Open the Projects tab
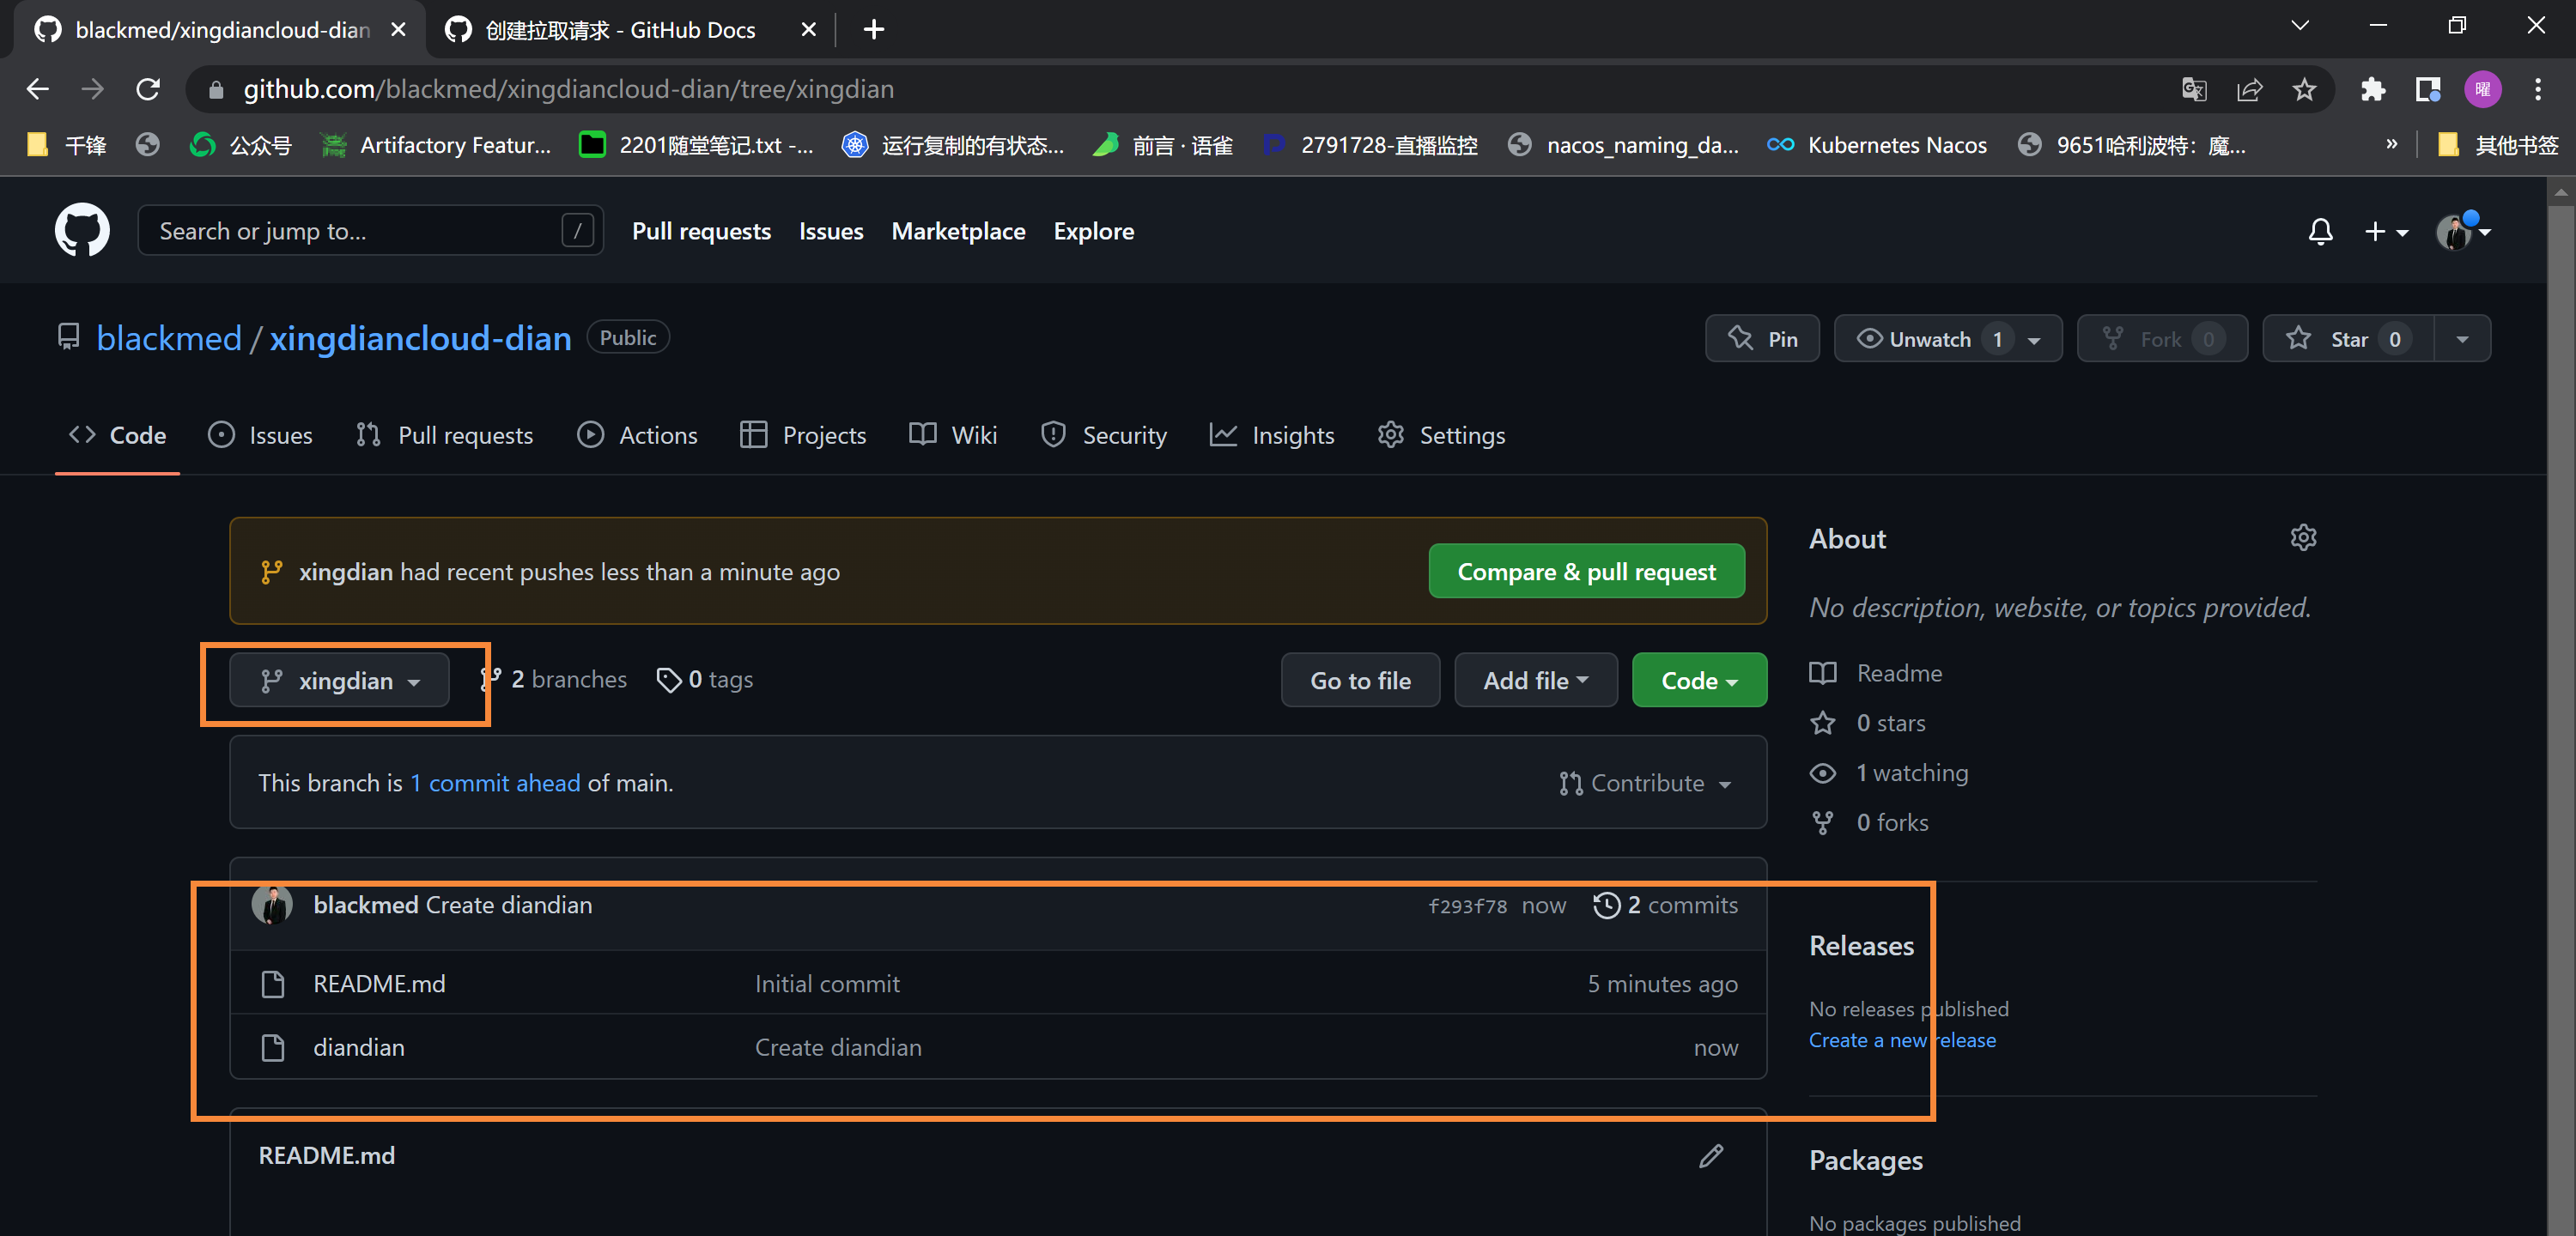Image resolution: width=2576 pixels, height=1236 pixels. click(x=803, y=435)
